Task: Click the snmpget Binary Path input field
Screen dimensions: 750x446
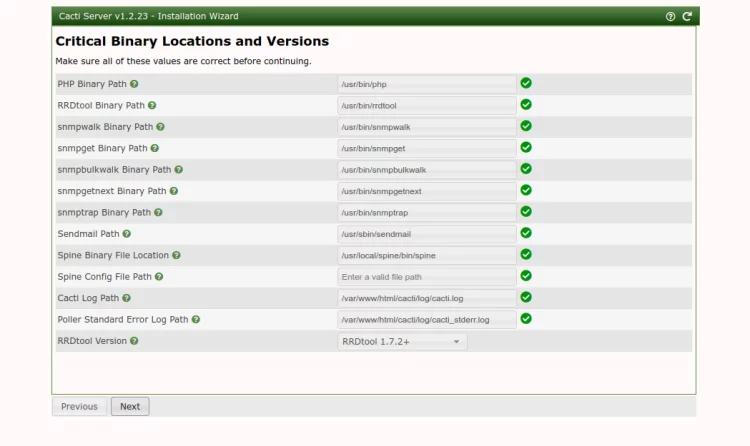Action: click(x=427, y=148)
